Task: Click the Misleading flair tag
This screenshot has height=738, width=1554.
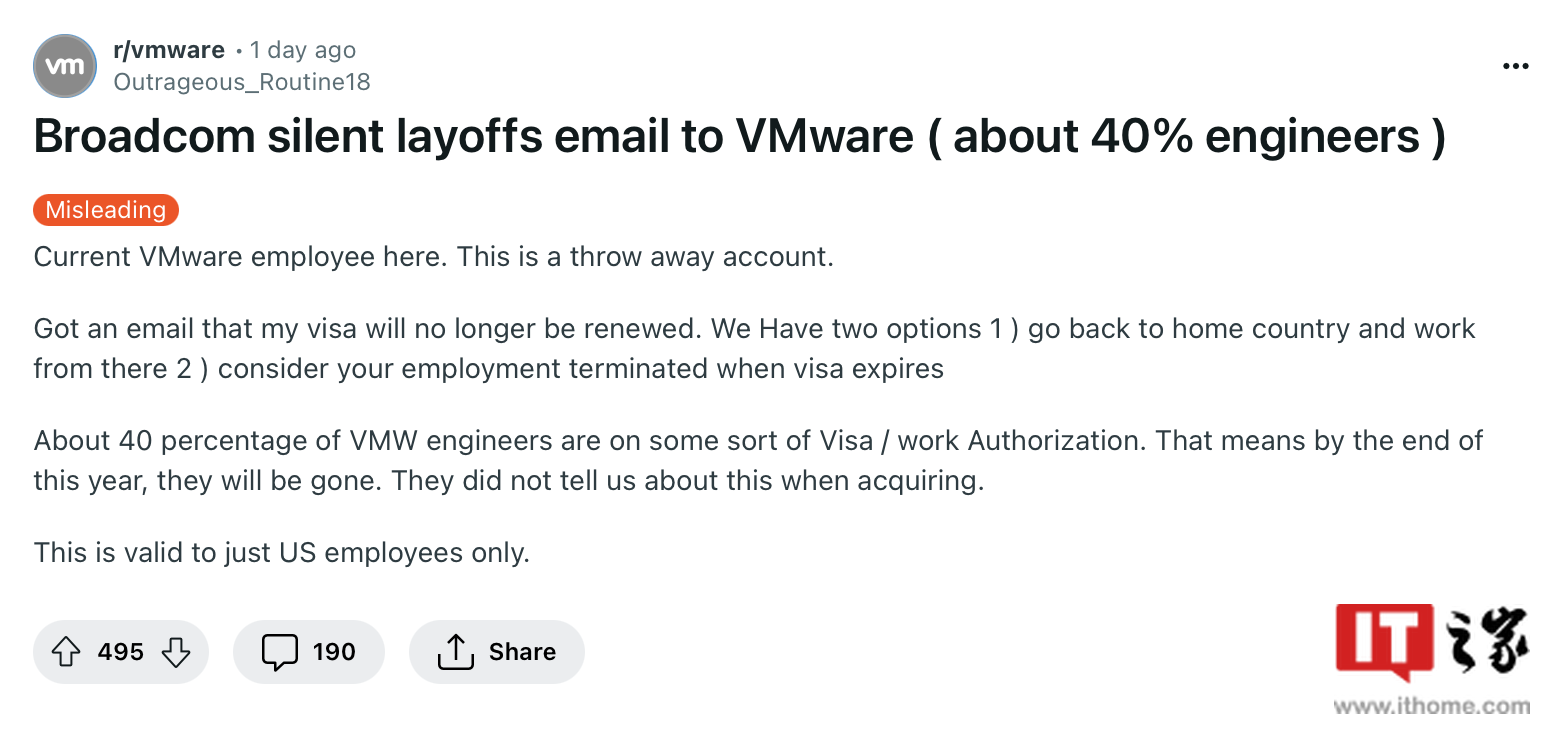Action: (106, 210)
